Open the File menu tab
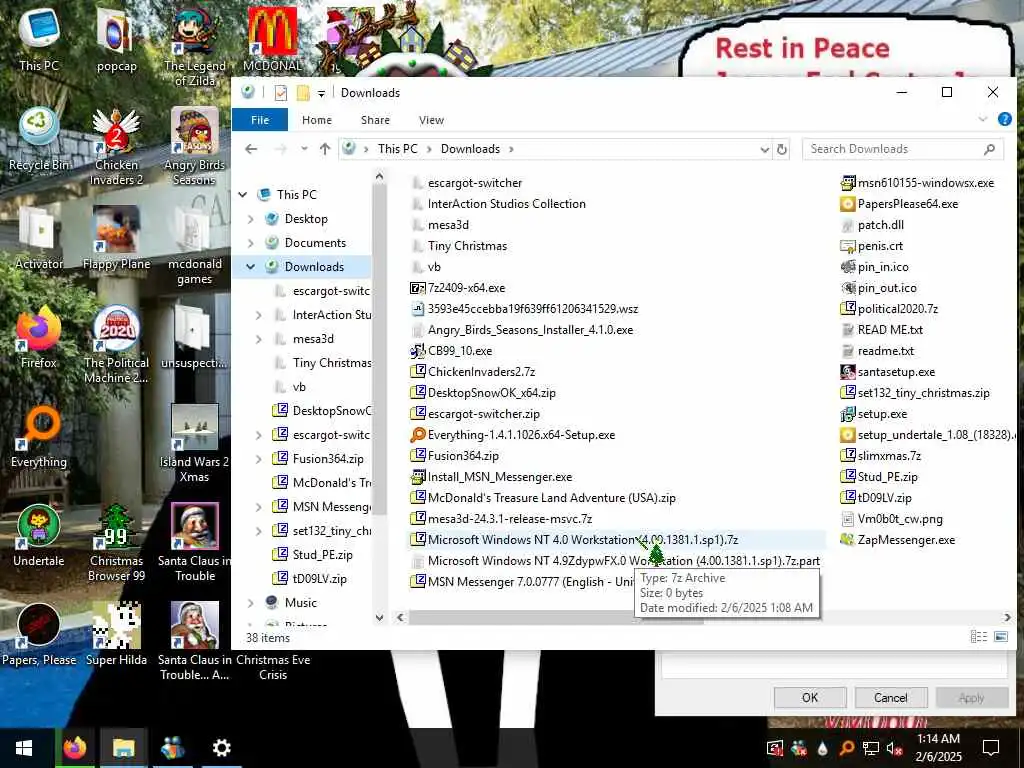 [260, 120]
